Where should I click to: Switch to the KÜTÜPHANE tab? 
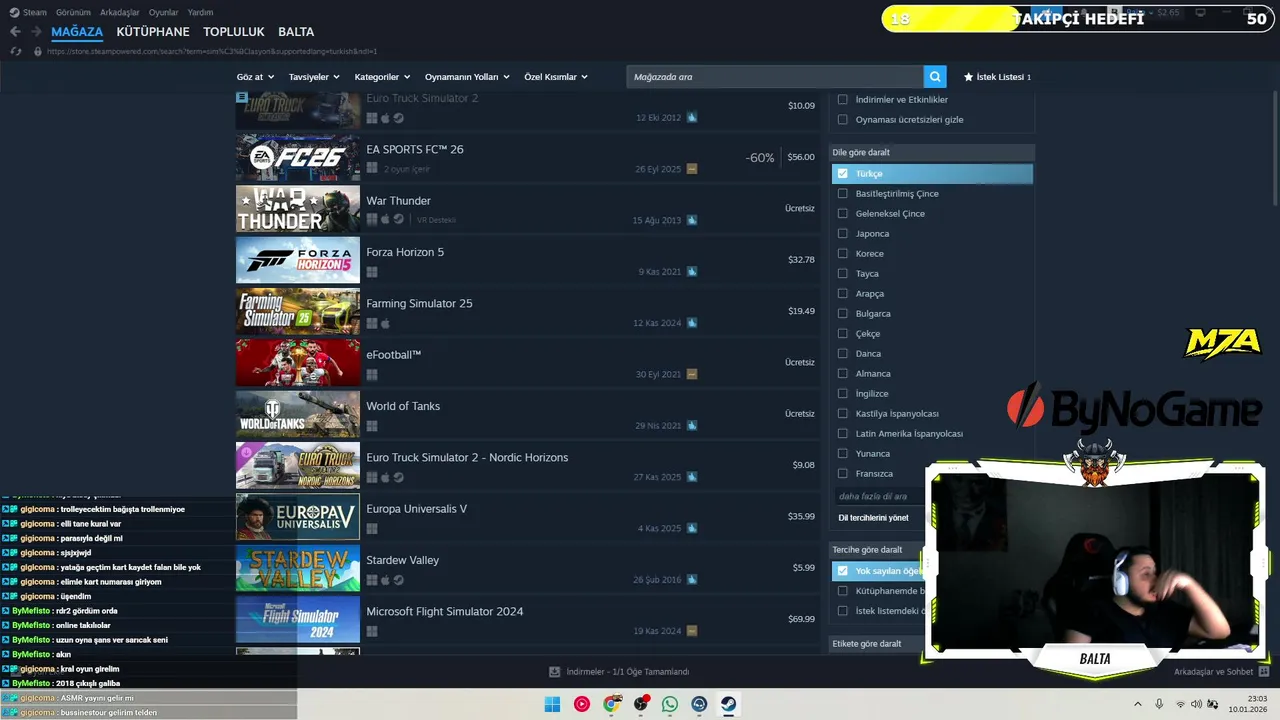click(x=153, y=32)
